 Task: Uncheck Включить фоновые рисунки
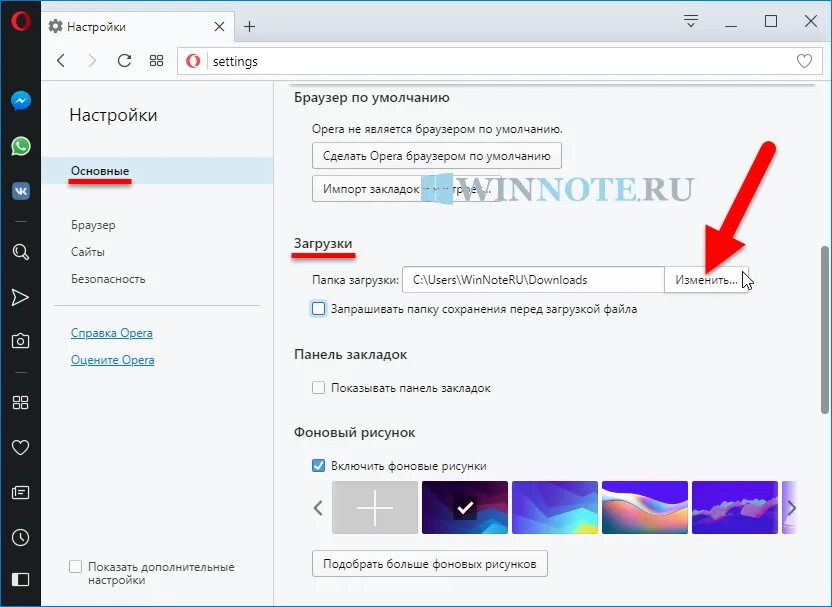point(318,466)
